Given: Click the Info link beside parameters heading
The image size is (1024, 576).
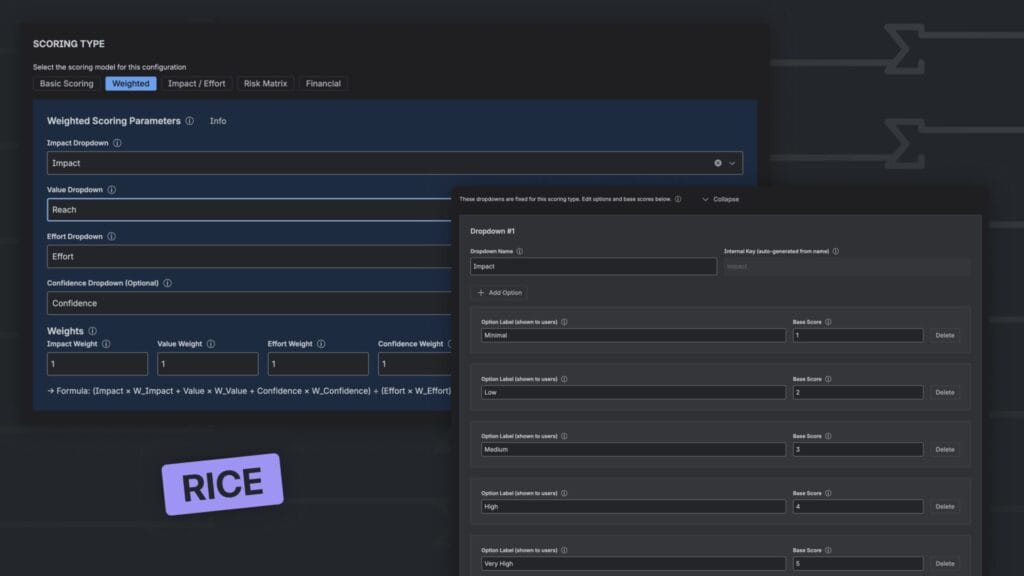Looking at the screenshot, I should (x=218, y=121).
